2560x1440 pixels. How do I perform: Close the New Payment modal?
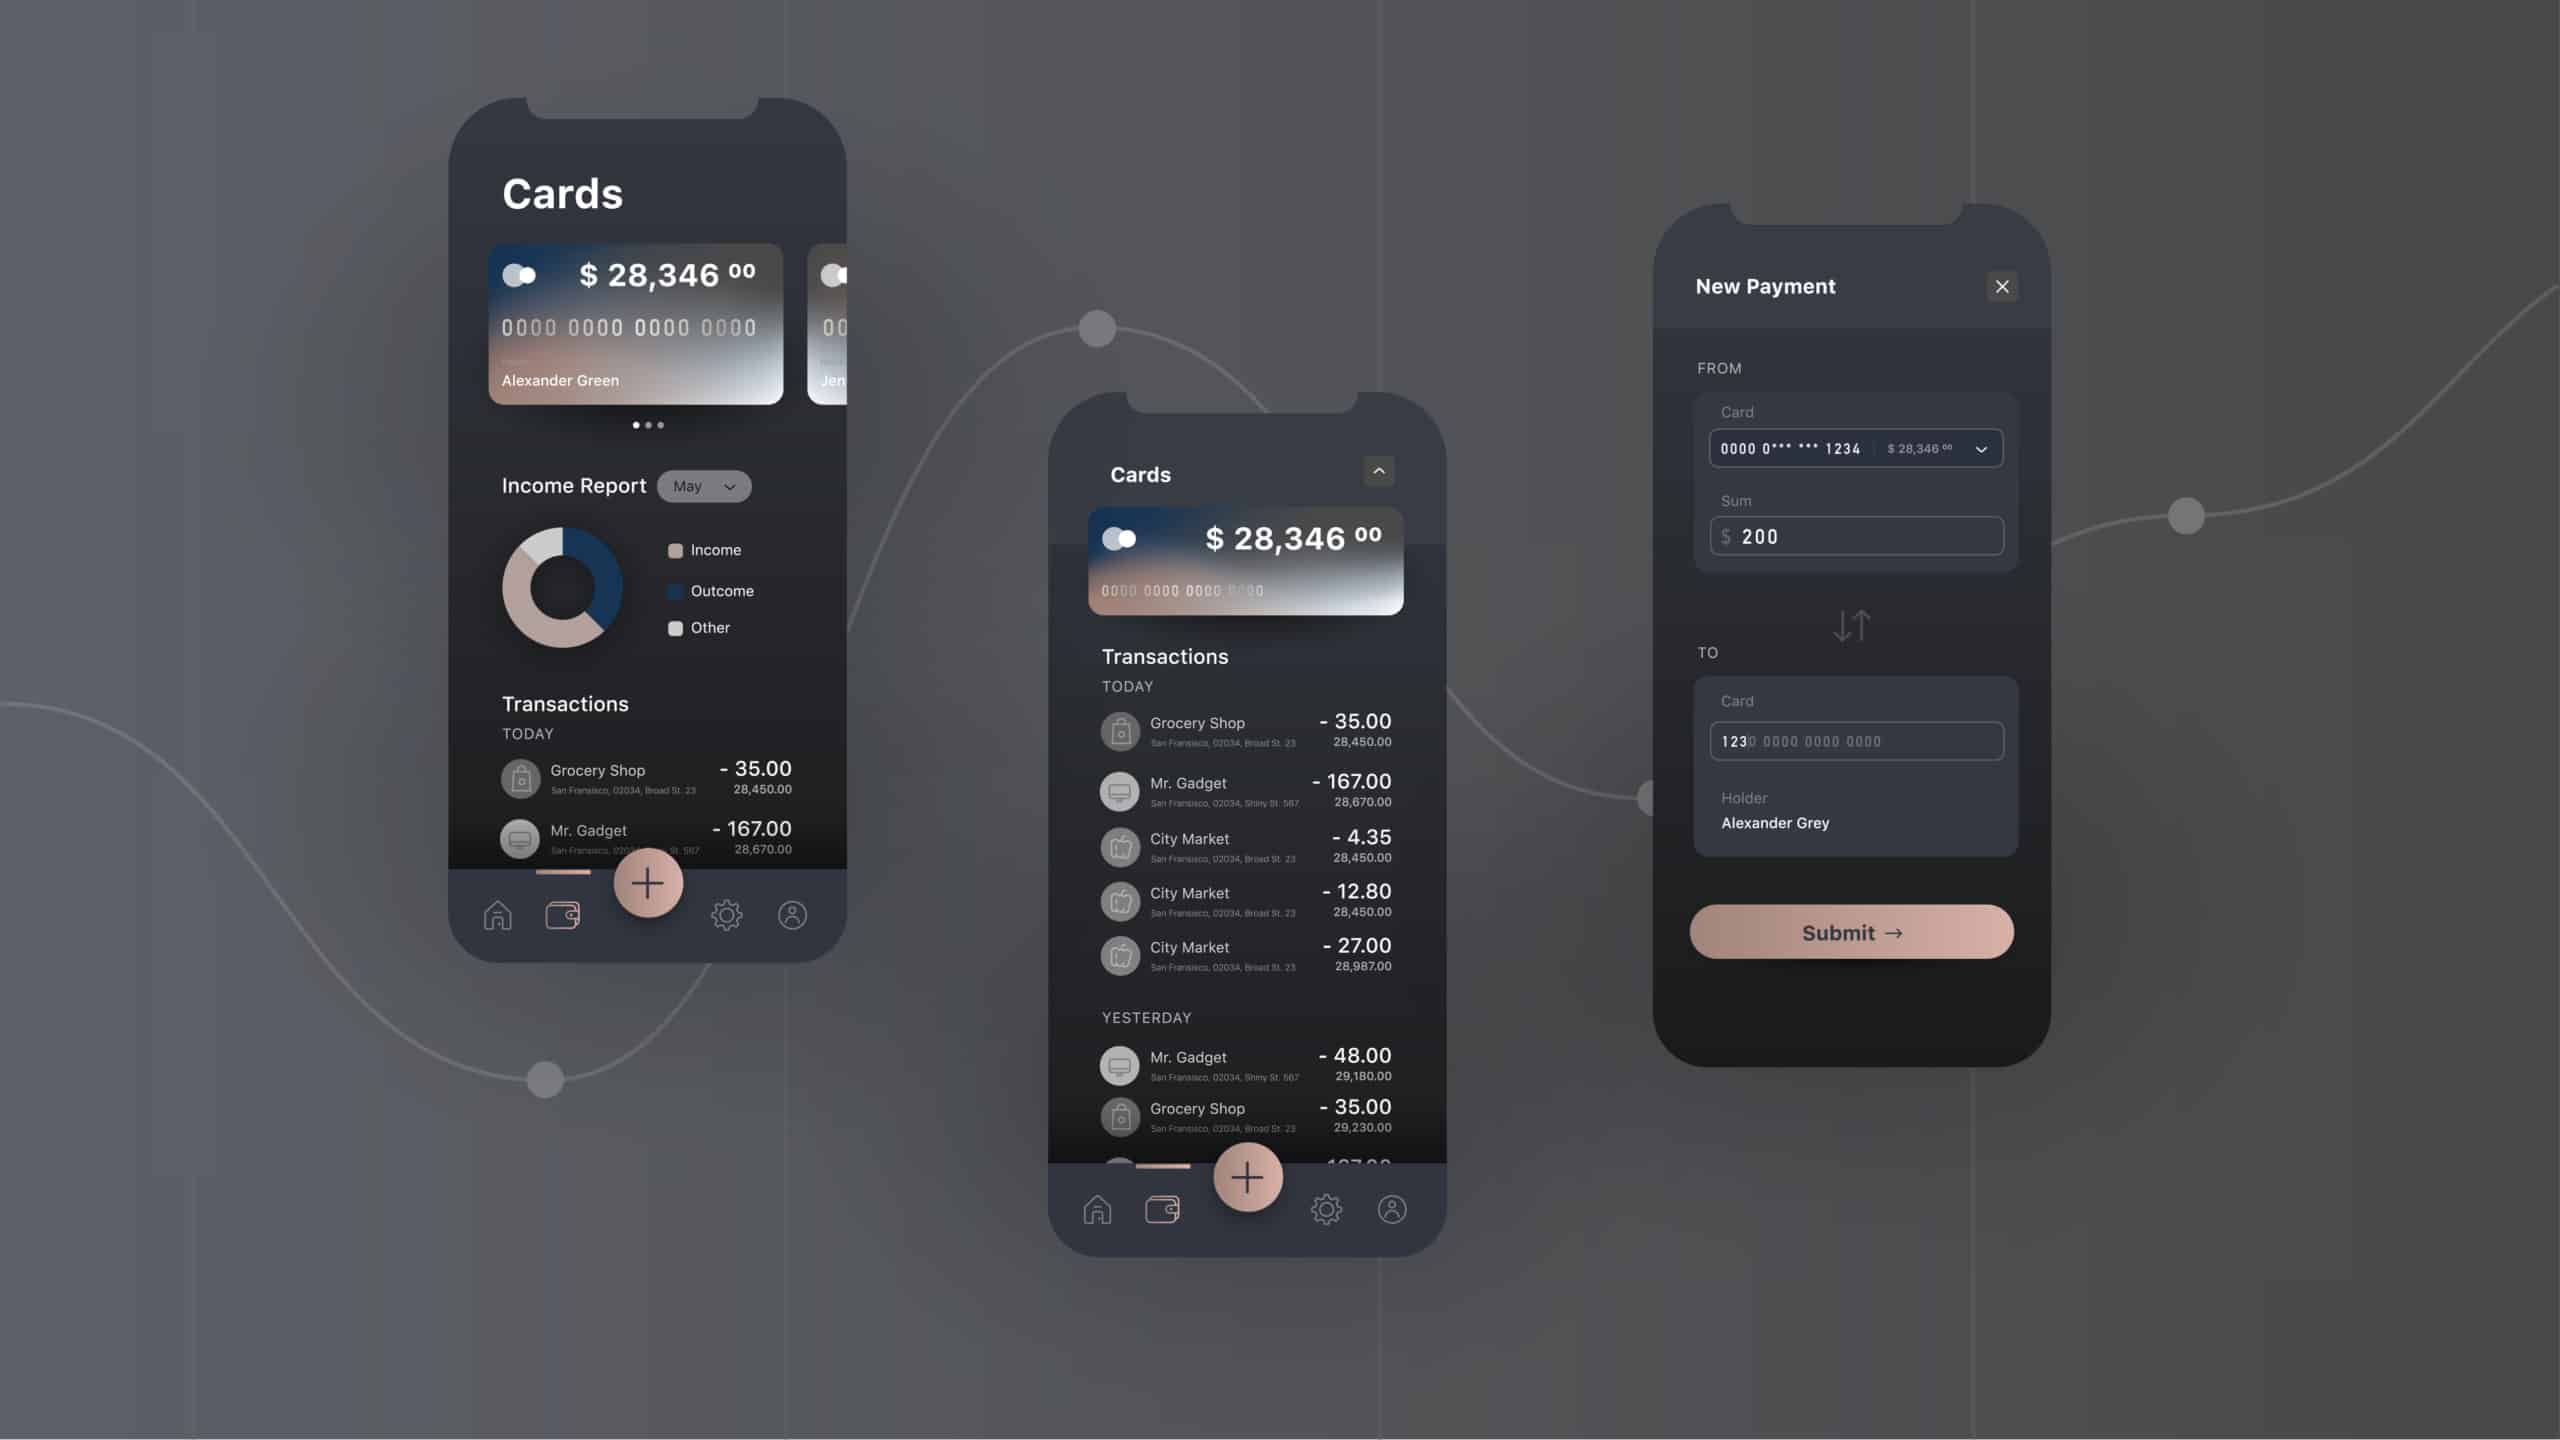coord(2003,287)
